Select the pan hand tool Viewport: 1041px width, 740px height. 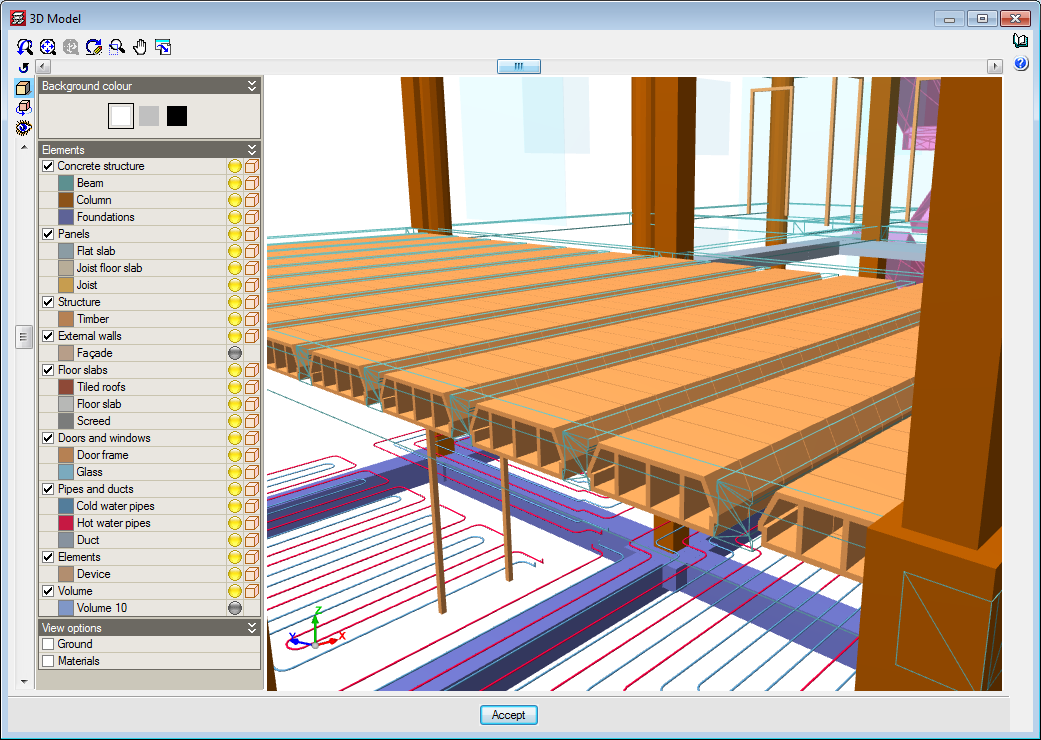140,46
